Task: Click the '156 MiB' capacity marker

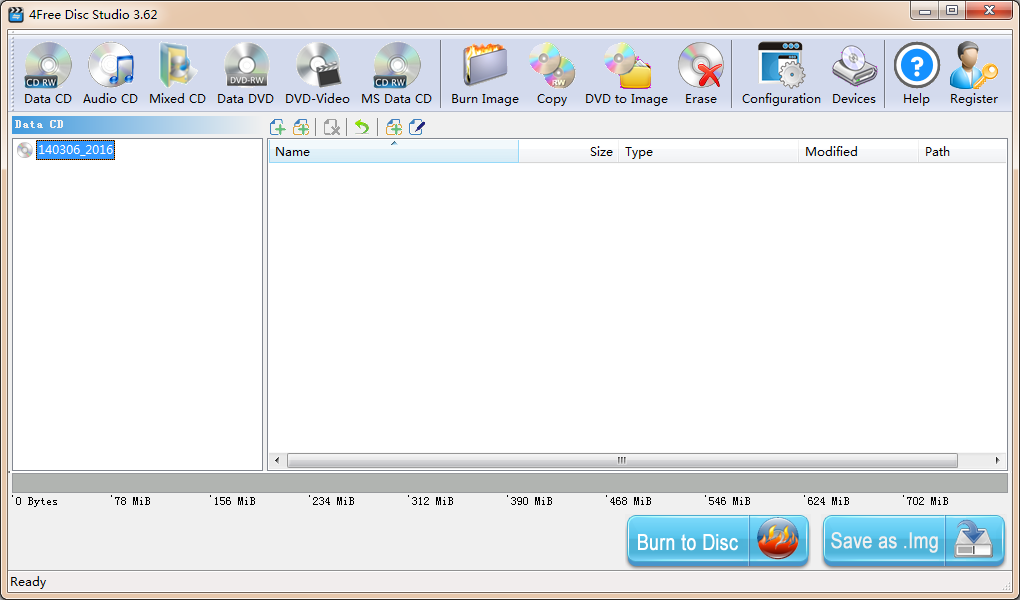Action: [x=234, y=501]
